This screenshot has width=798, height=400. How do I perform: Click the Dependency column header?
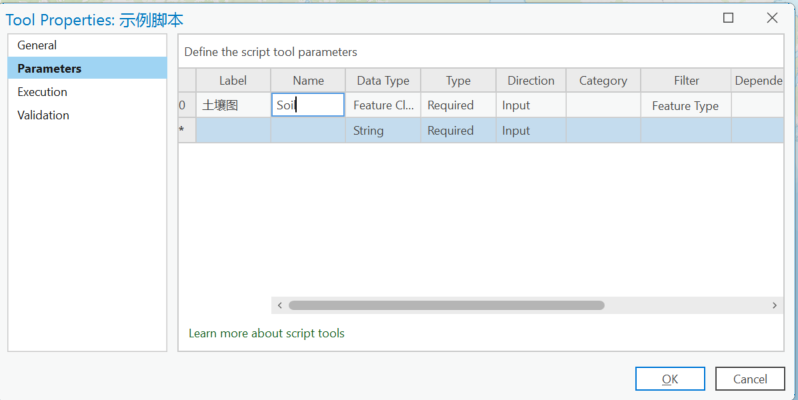pos(757,80)
